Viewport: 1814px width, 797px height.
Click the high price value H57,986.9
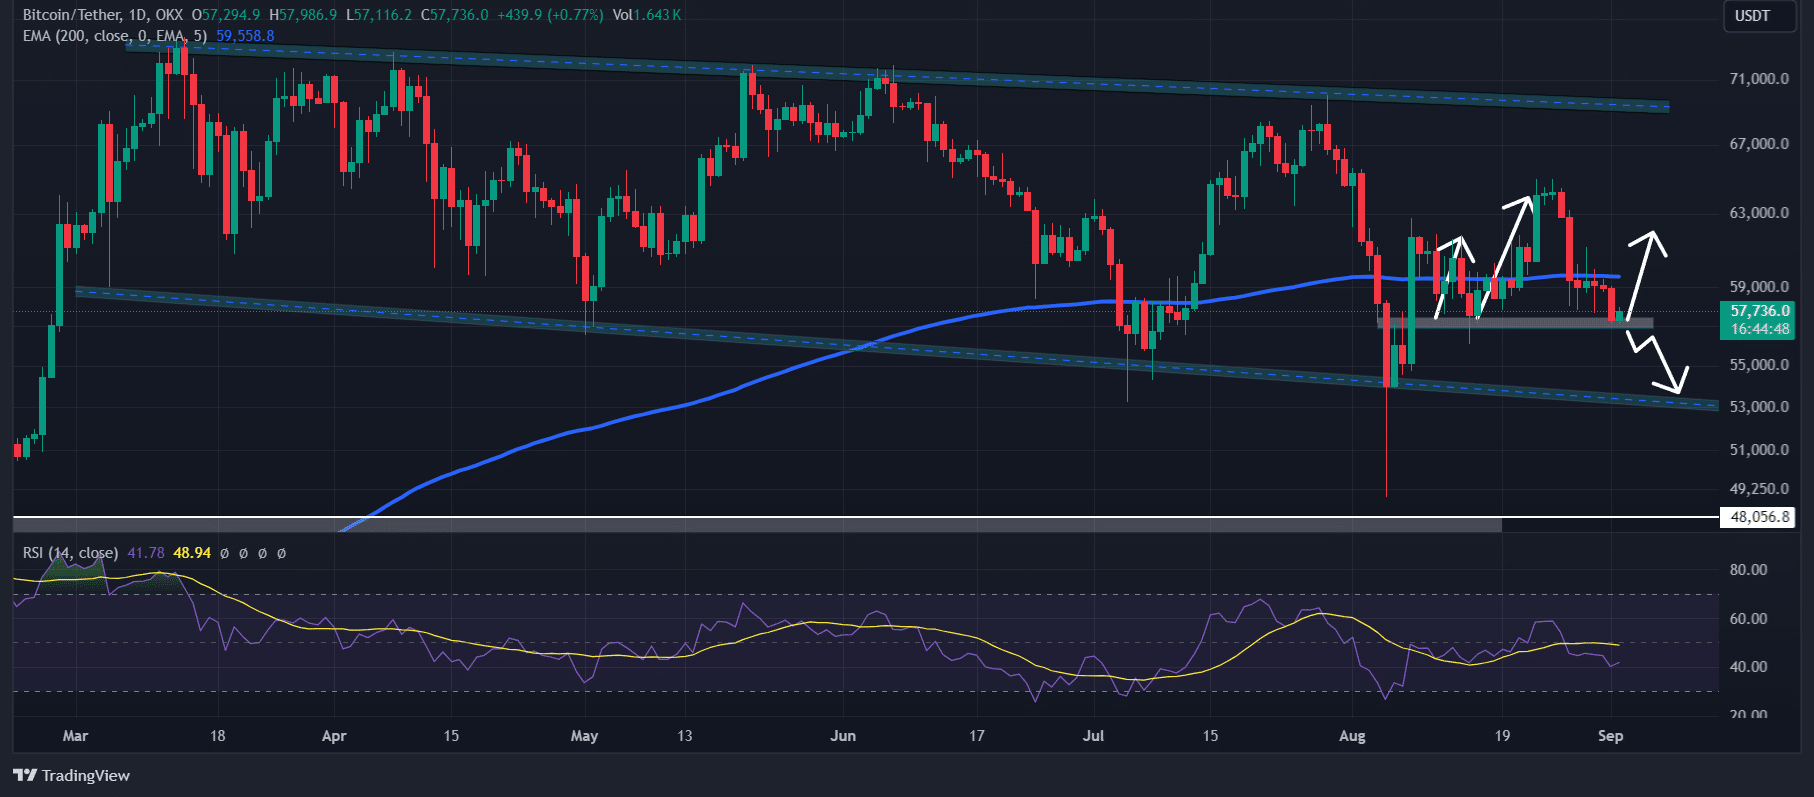pos(303,15)
